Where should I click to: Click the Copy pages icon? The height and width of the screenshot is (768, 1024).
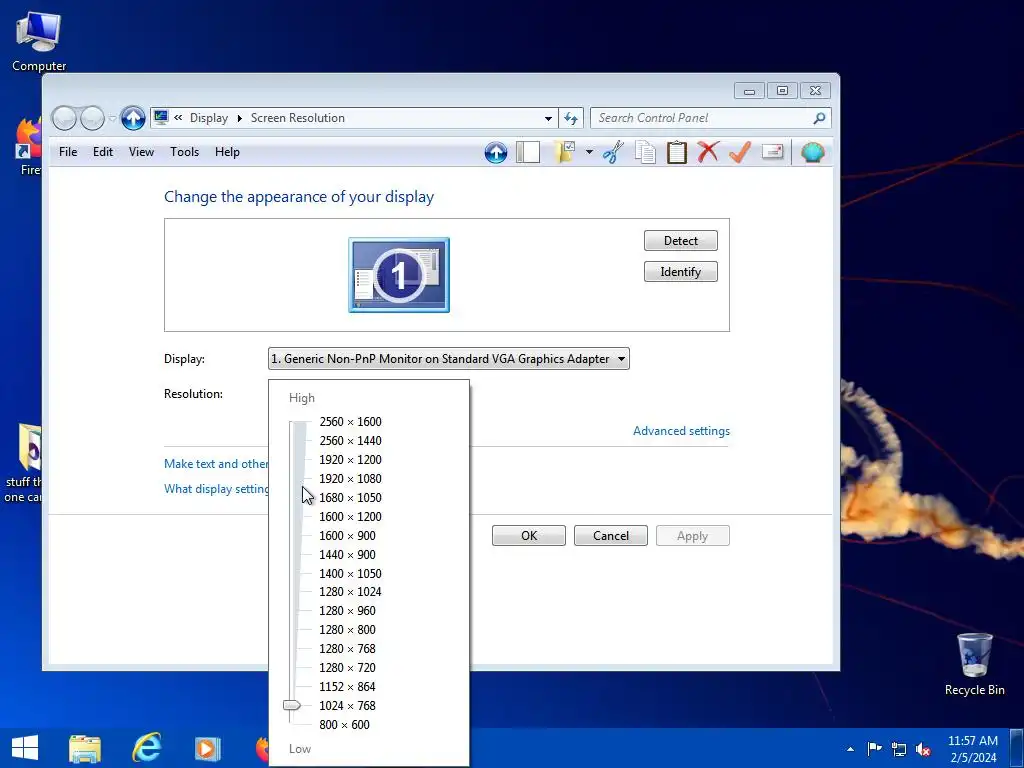click(645, 152)
